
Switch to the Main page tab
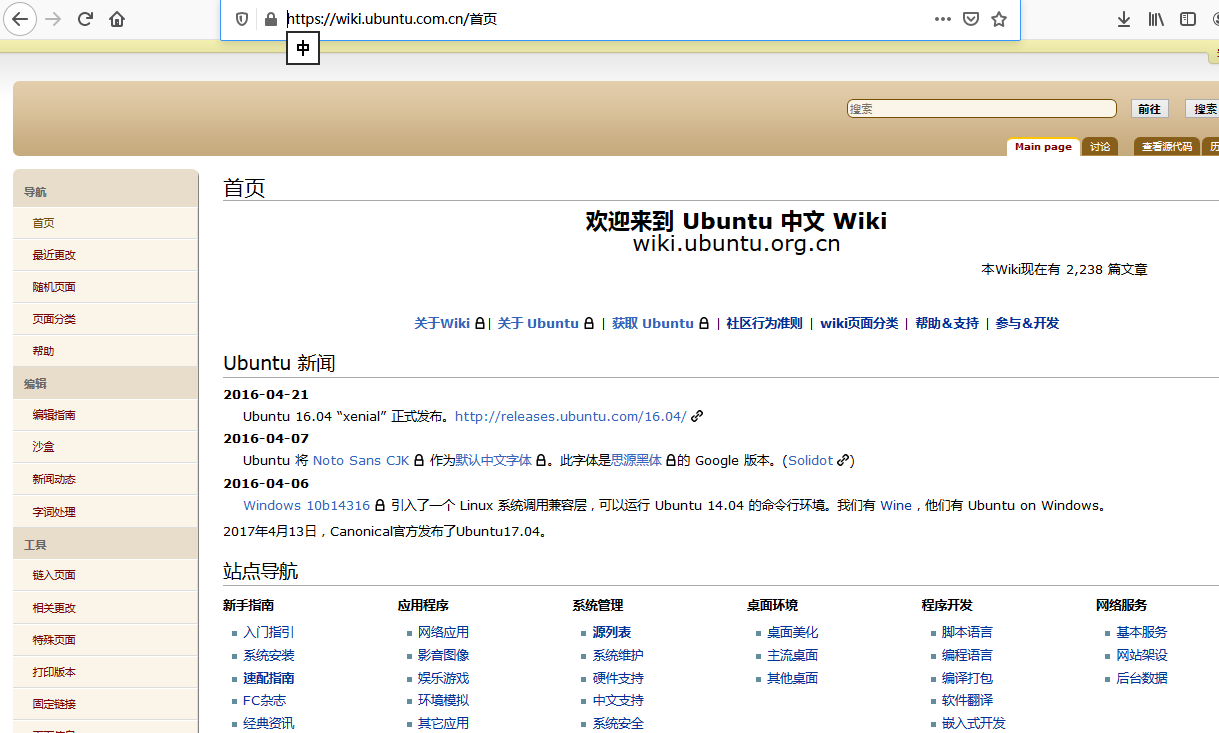pyautogui.click(x=1043, y=147)
